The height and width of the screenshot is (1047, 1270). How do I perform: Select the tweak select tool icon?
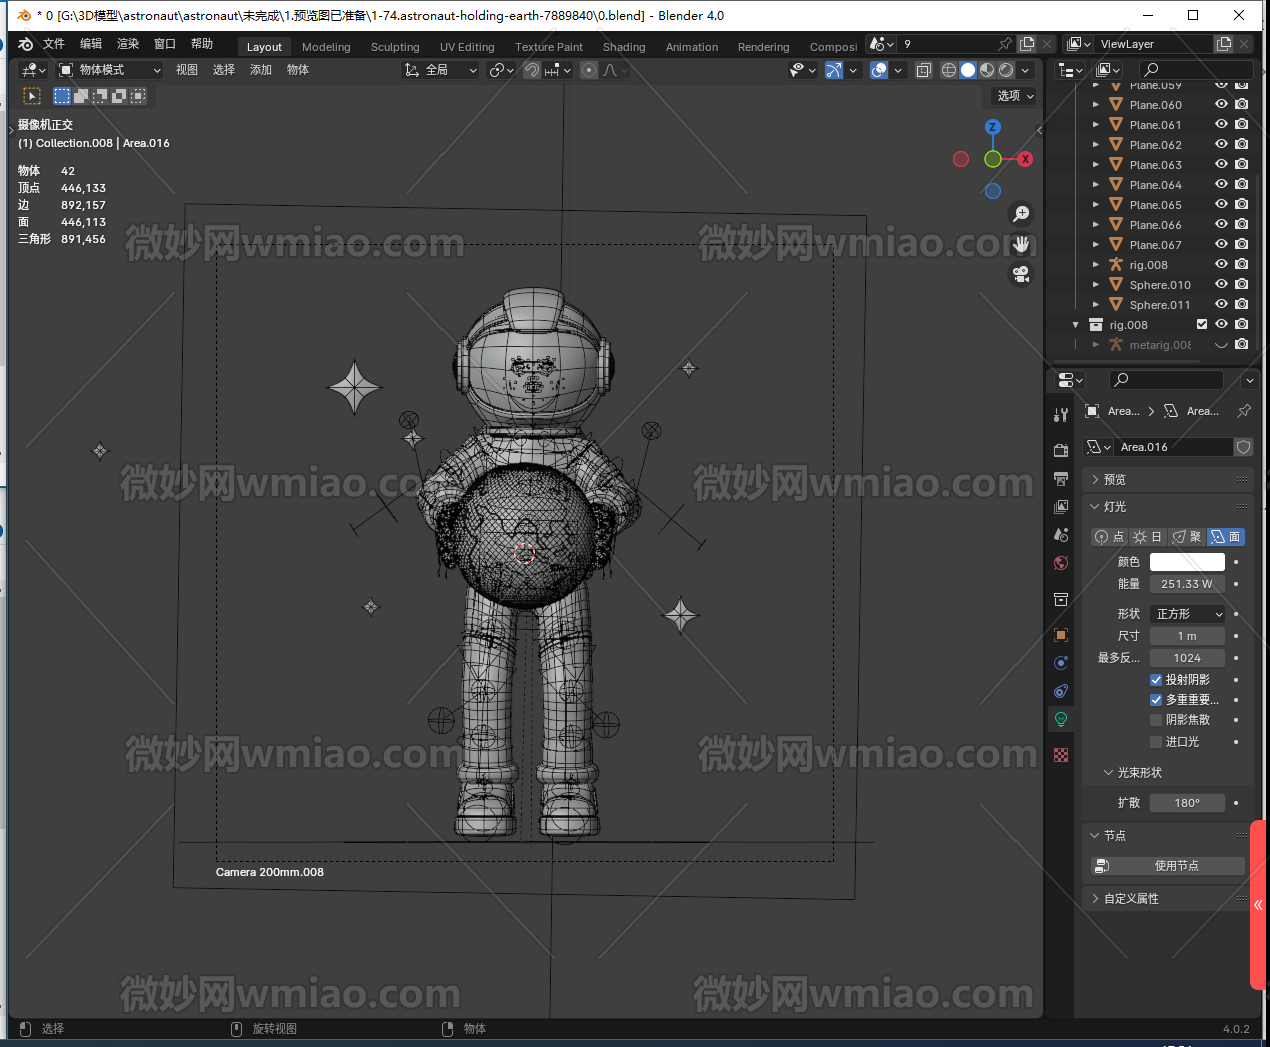32,96
